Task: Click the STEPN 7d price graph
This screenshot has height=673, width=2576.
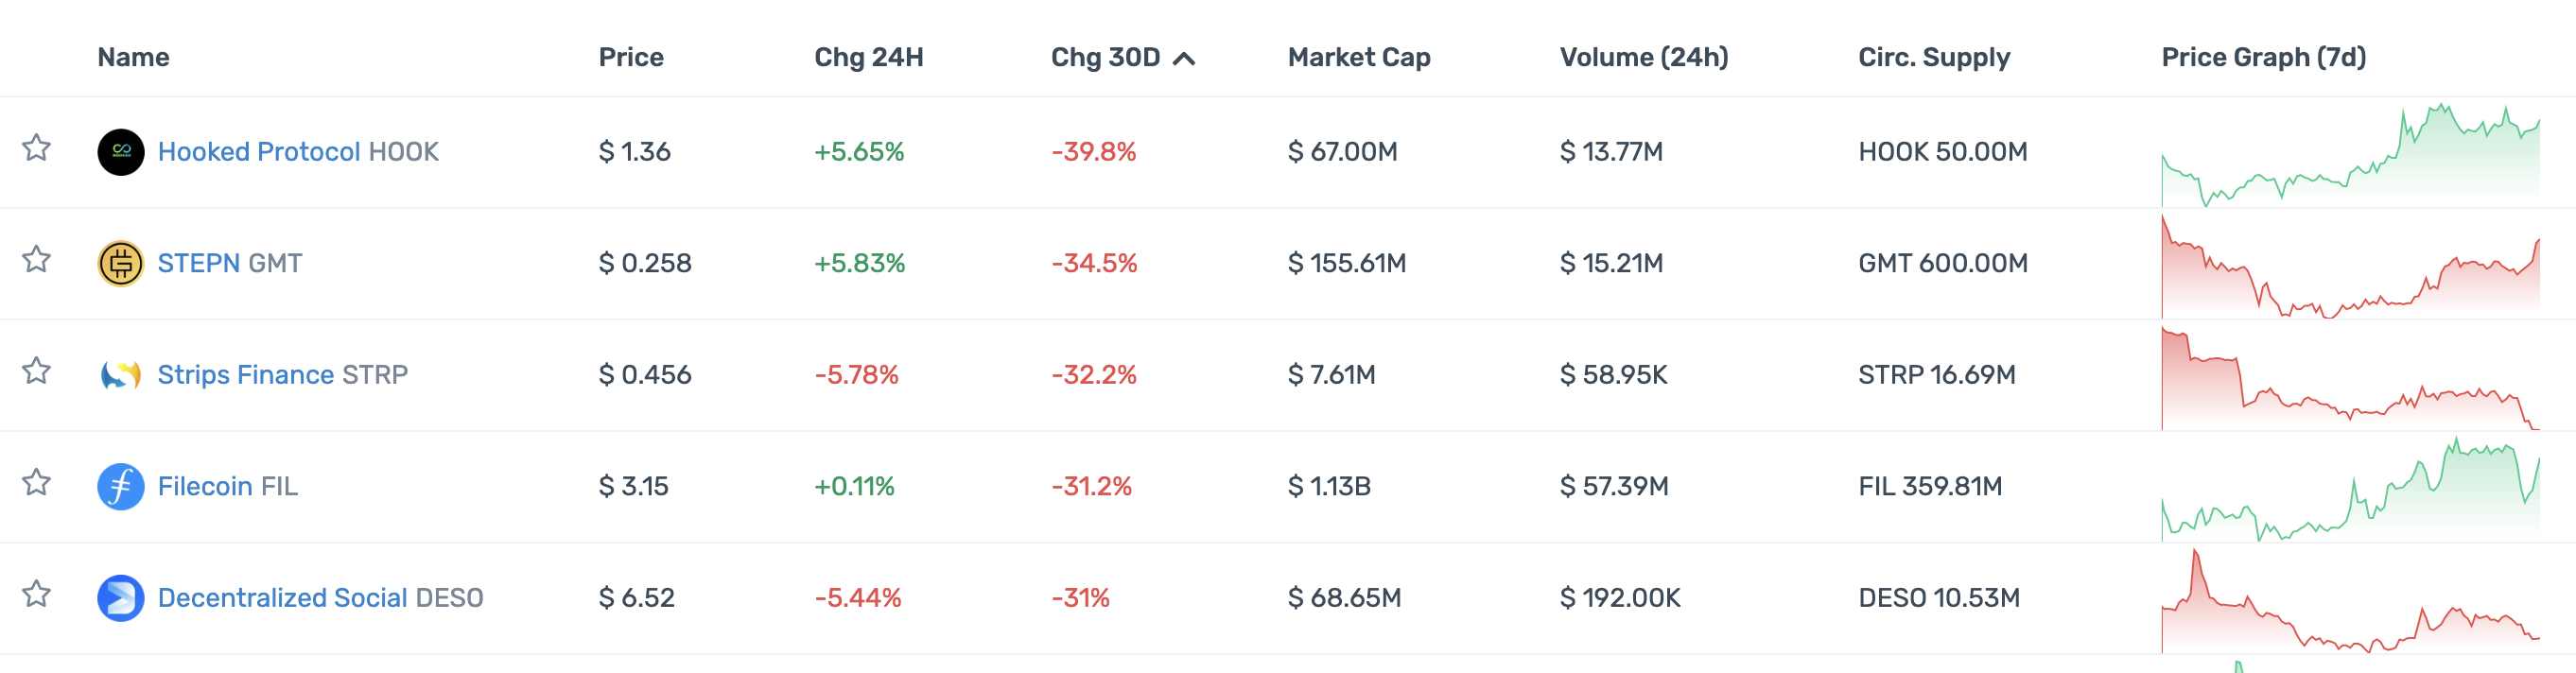Action: (x=2350, y=266)
